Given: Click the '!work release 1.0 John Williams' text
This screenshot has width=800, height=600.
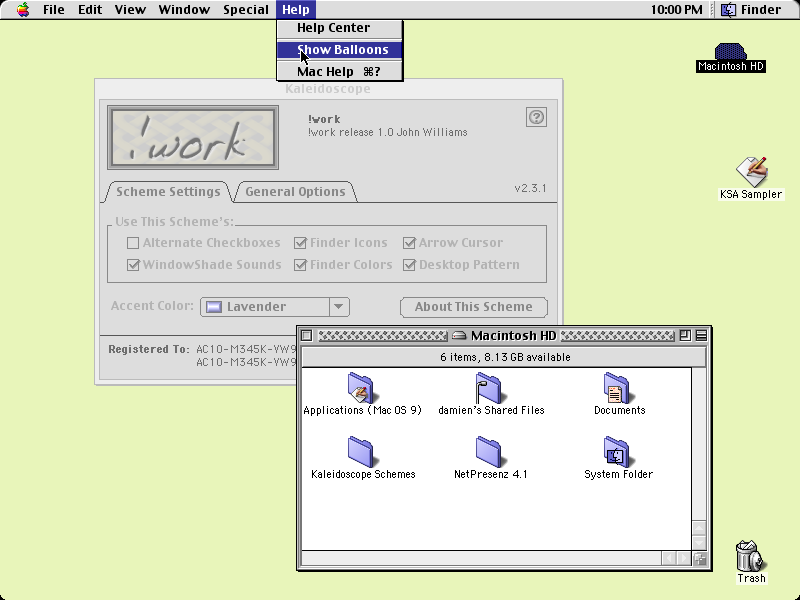Looking at the screenshot, I should click(x=387, y=133).
